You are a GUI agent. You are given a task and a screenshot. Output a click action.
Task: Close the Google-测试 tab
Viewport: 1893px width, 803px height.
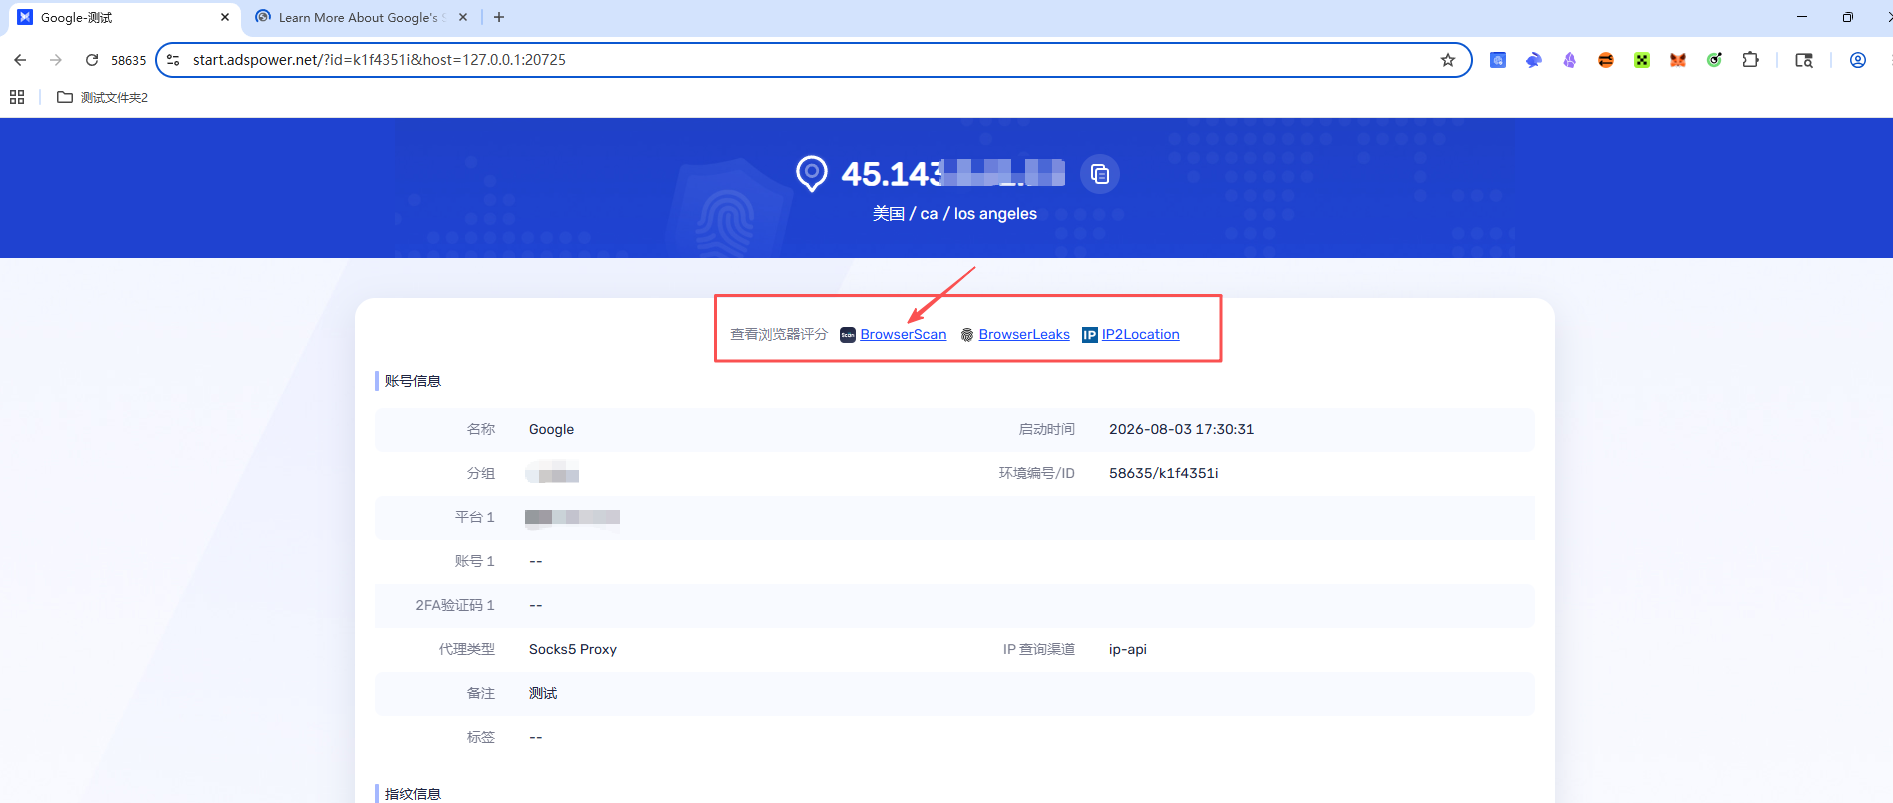tap(225, 17)
